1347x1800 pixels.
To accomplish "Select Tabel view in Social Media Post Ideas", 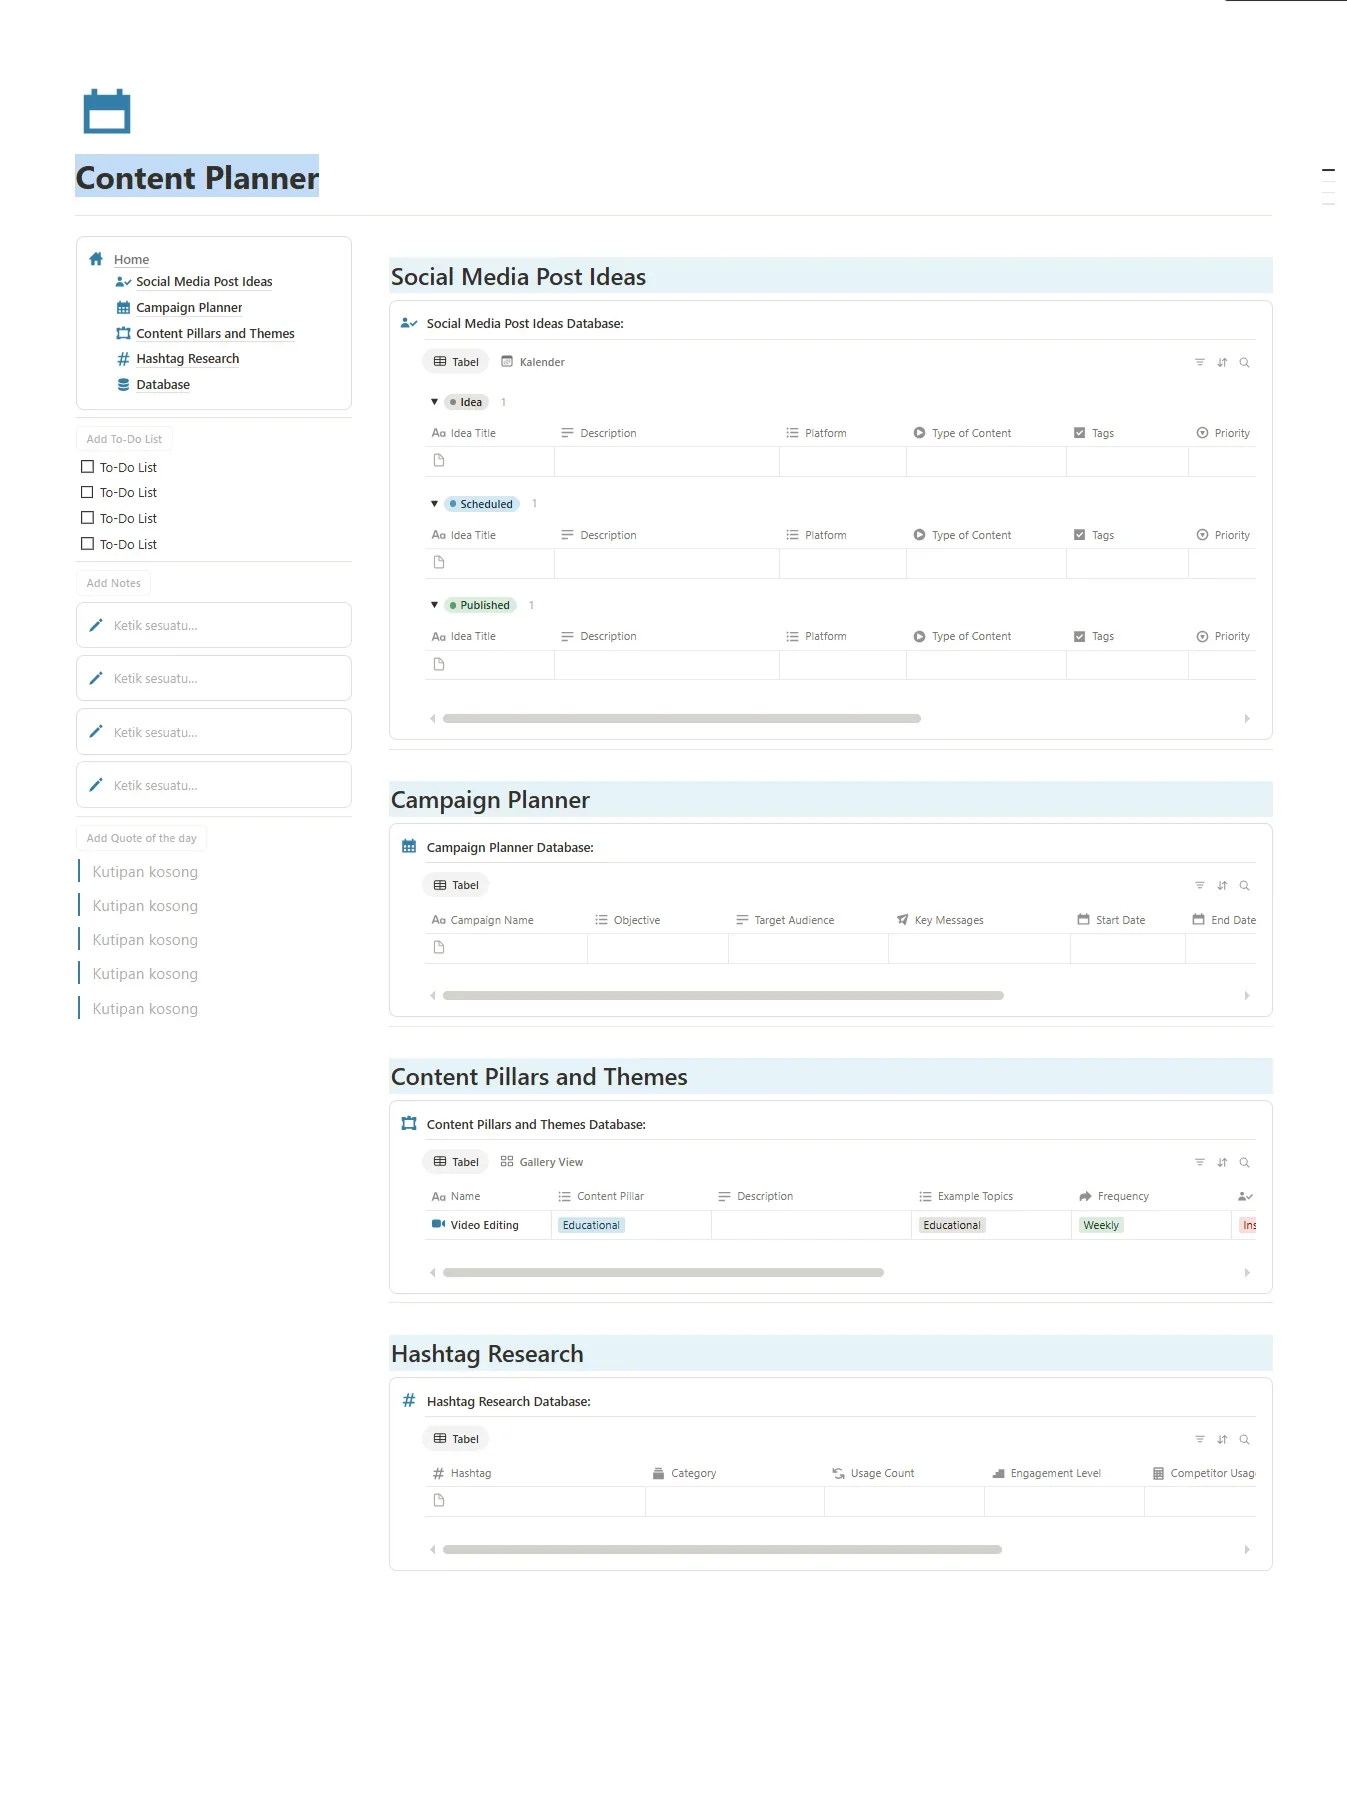I will [456, 362].
